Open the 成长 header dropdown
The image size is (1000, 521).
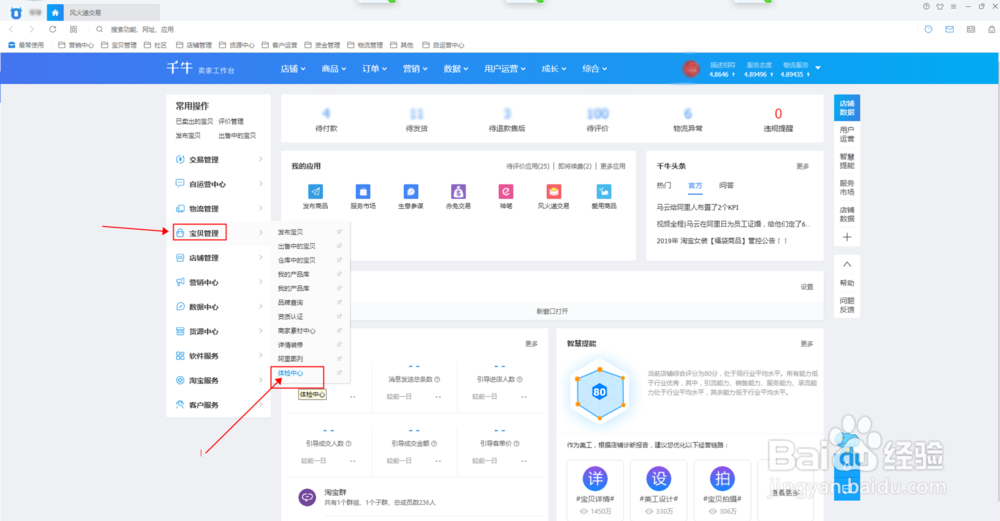(554, 68)
